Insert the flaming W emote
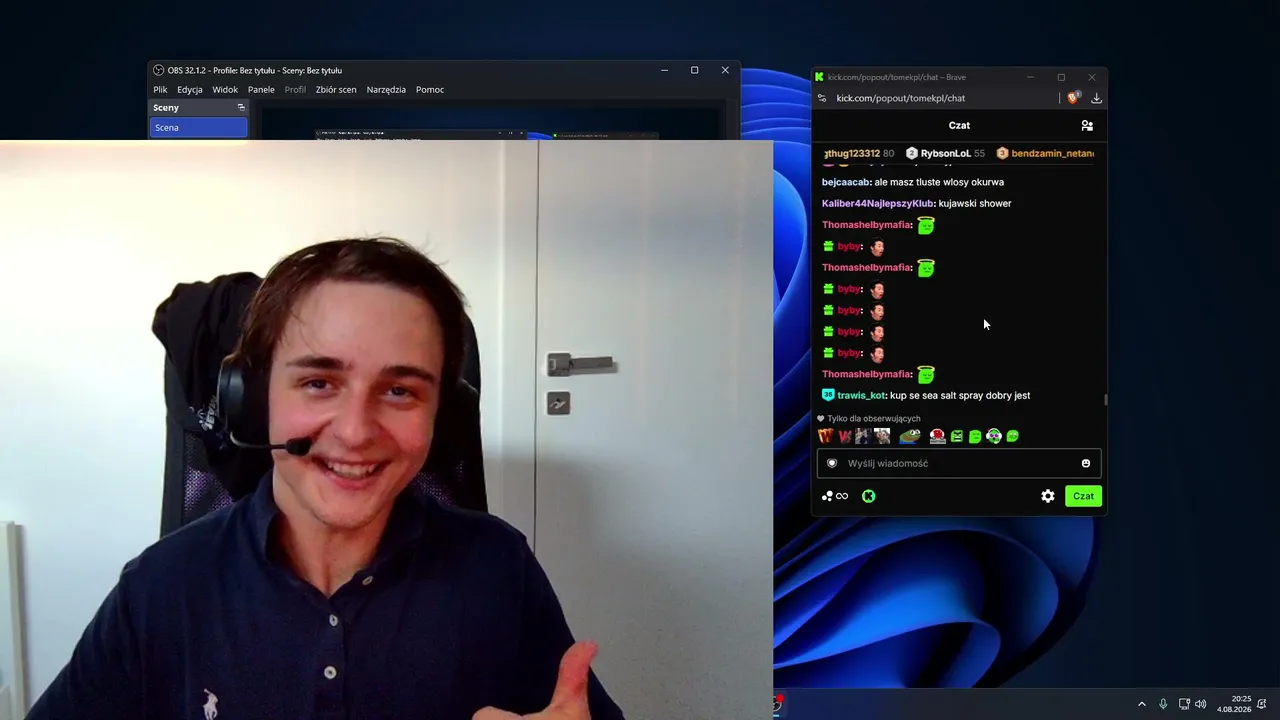This screenshot has width=1280, height=720. point(825,436)
